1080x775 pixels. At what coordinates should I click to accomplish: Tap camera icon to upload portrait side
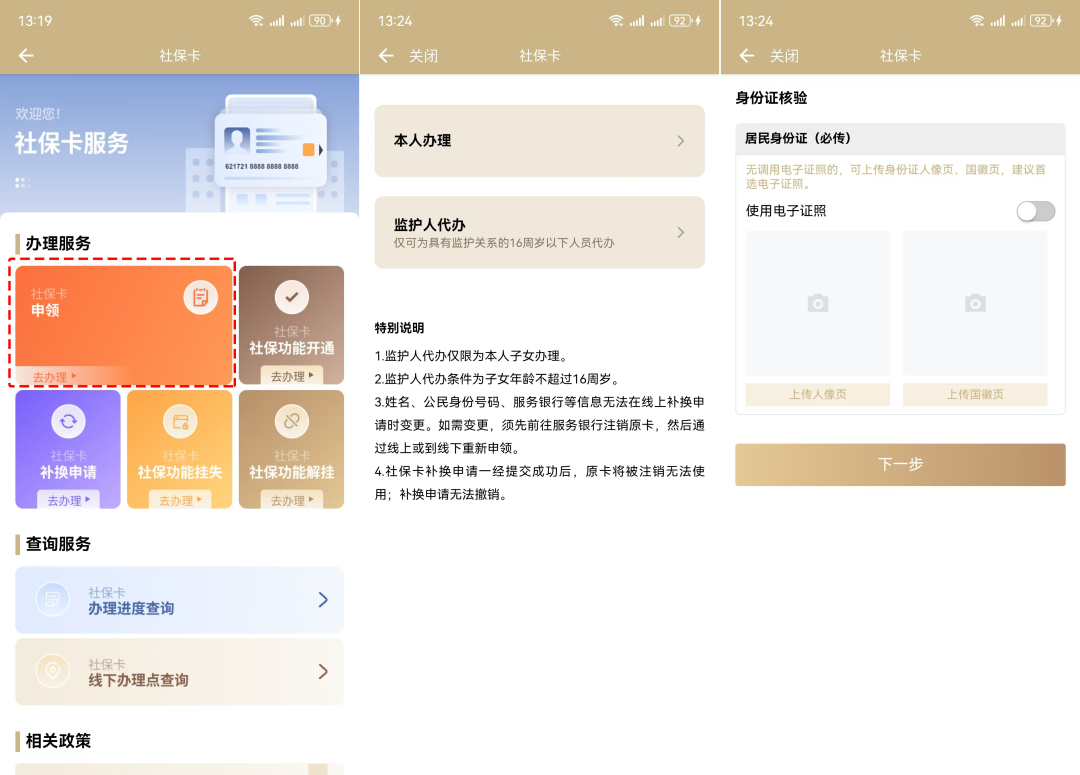pos(817,303)
